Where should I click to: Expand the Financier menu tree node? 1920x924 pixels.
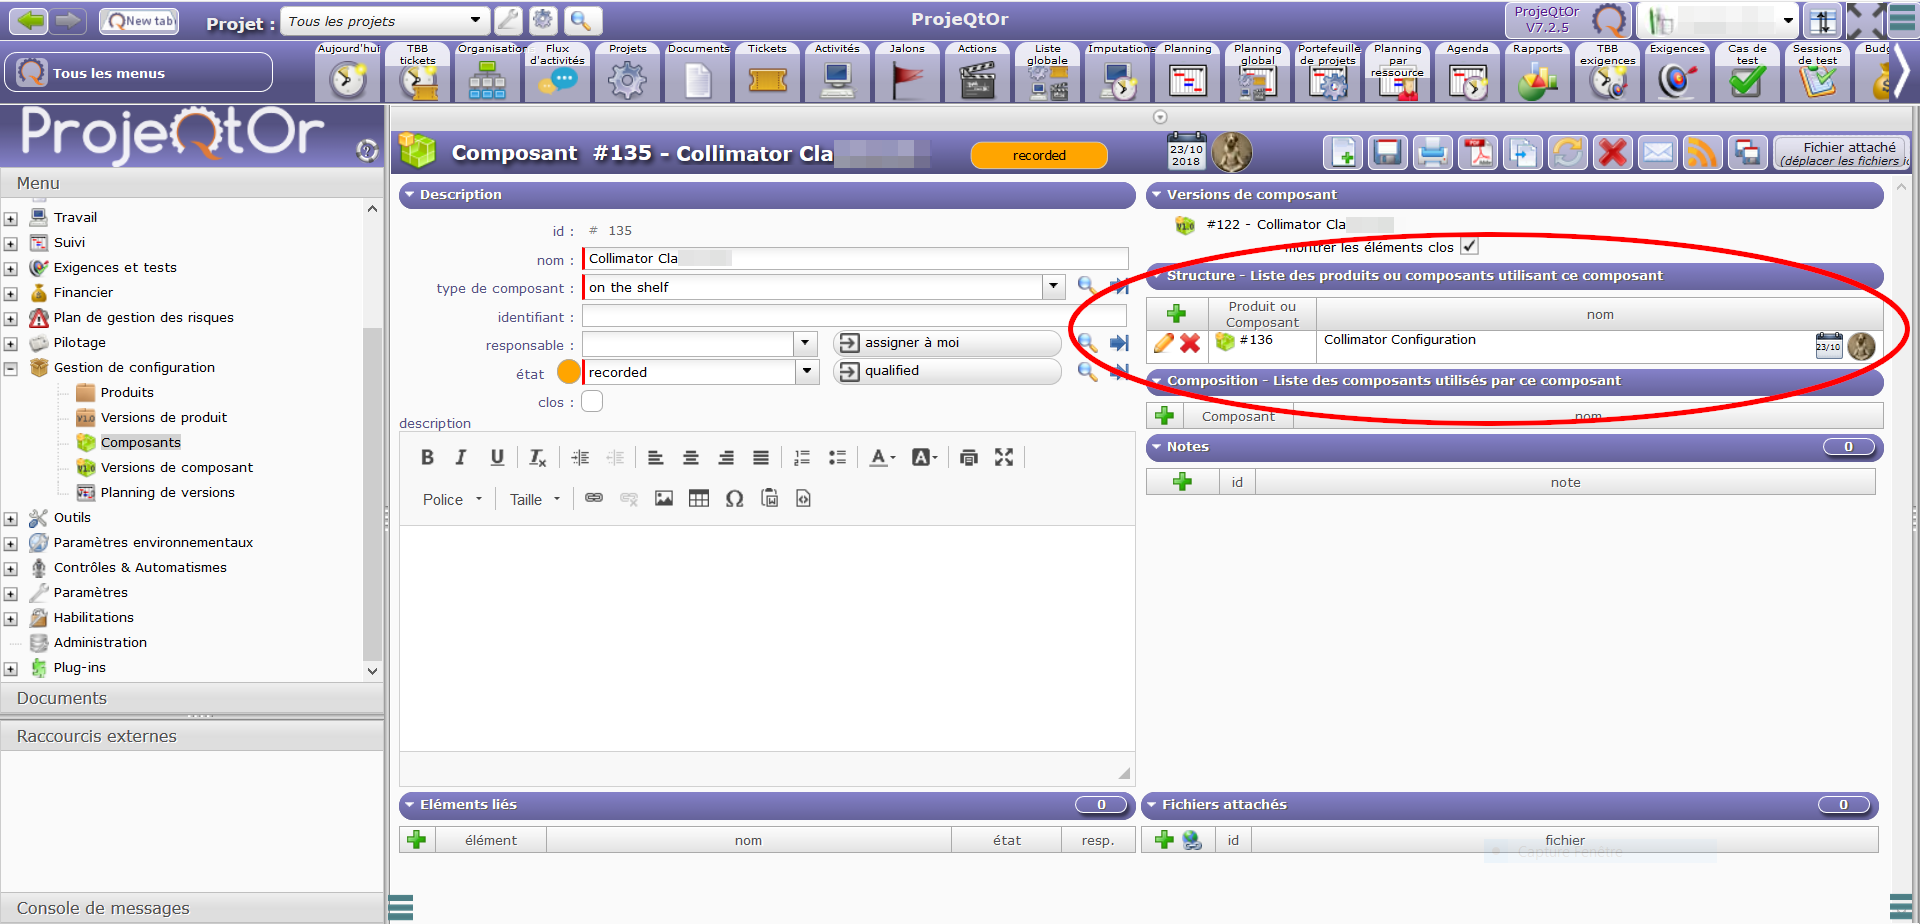(11, 294)
